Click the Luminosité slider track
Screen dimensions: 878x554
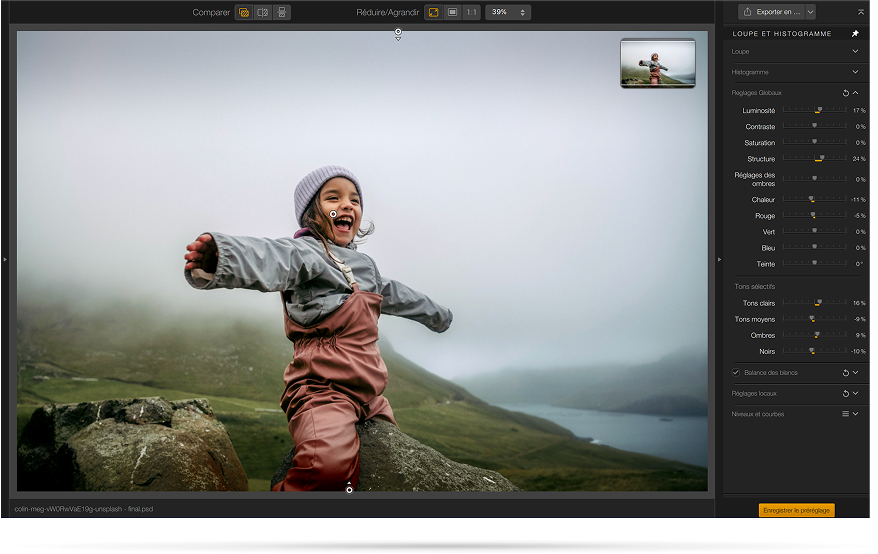pos(814,110)
